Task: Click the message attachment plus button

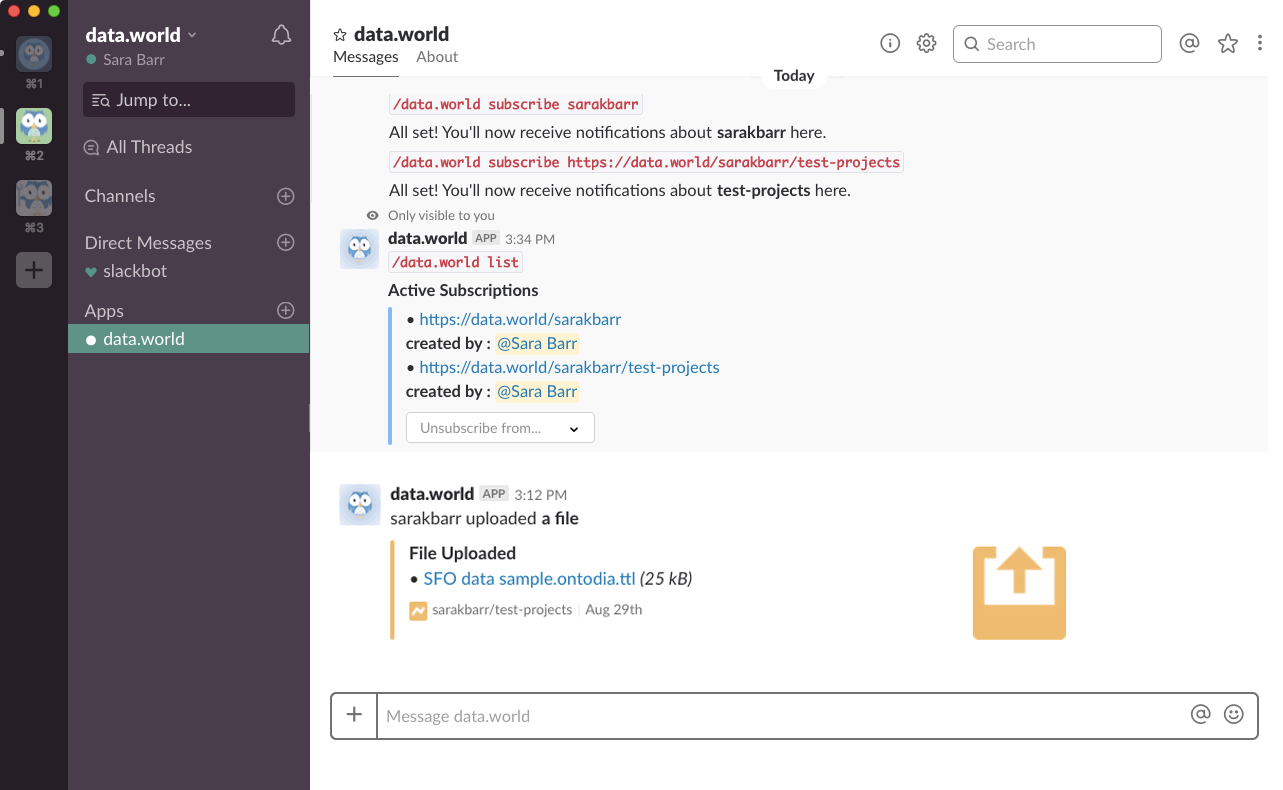Action: [354, 715]
